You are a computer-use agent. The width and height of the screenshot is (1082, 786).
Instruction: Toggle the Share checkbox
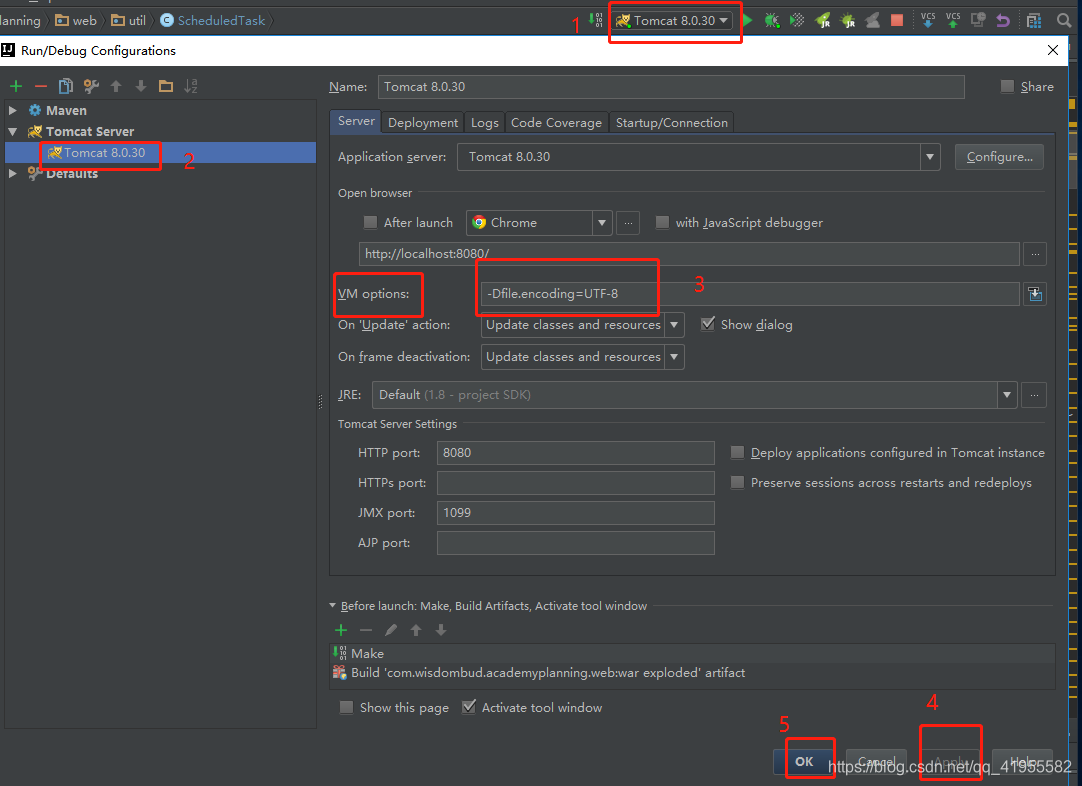pos(1007,86)
